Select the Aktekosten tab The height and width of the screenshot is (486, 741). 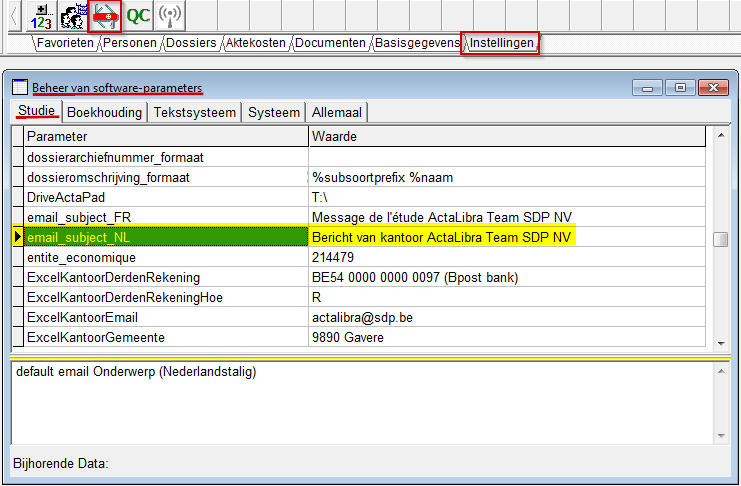pos(256,43)
